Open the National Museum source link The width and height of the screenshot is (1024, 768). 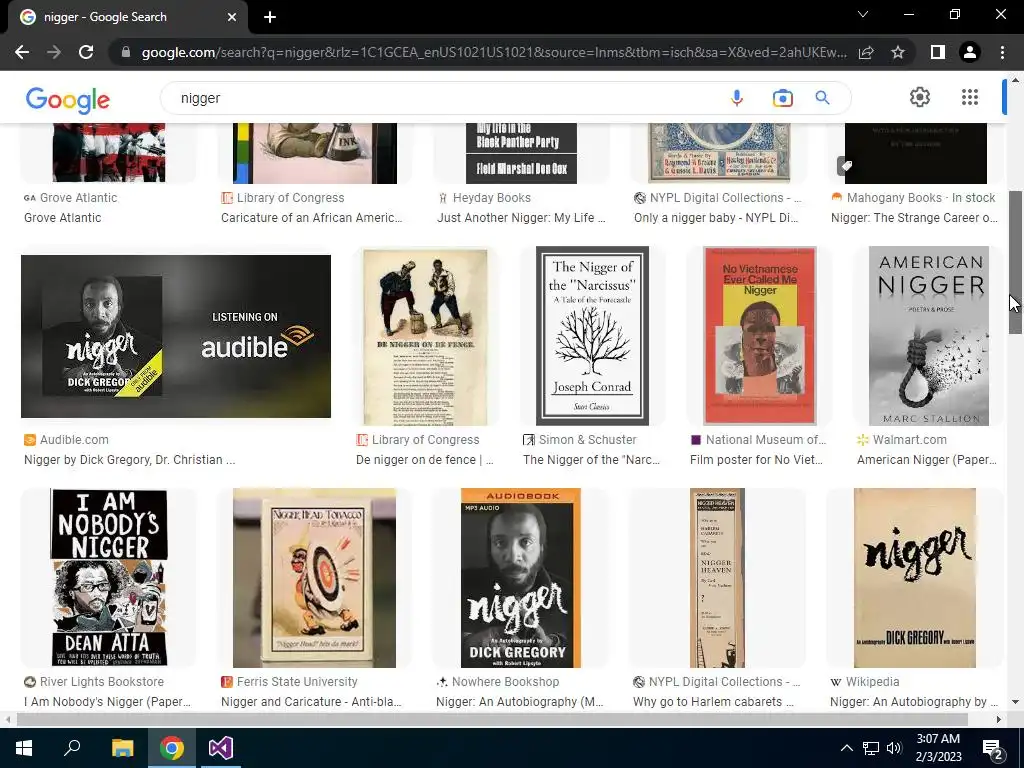[758, 440]
